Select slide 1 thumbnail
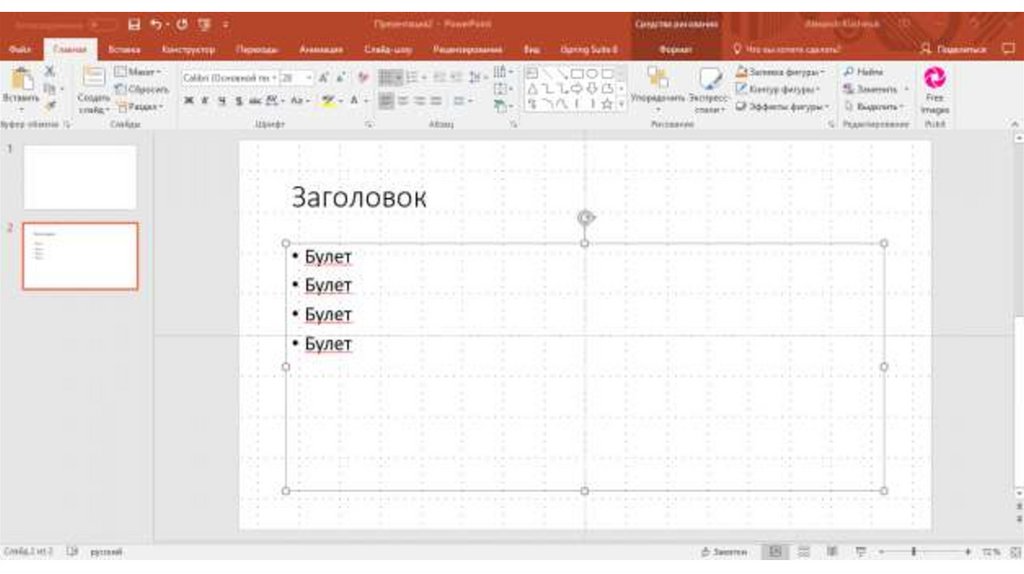This screenshot has height=574, width=1024. tap(80, 177)
